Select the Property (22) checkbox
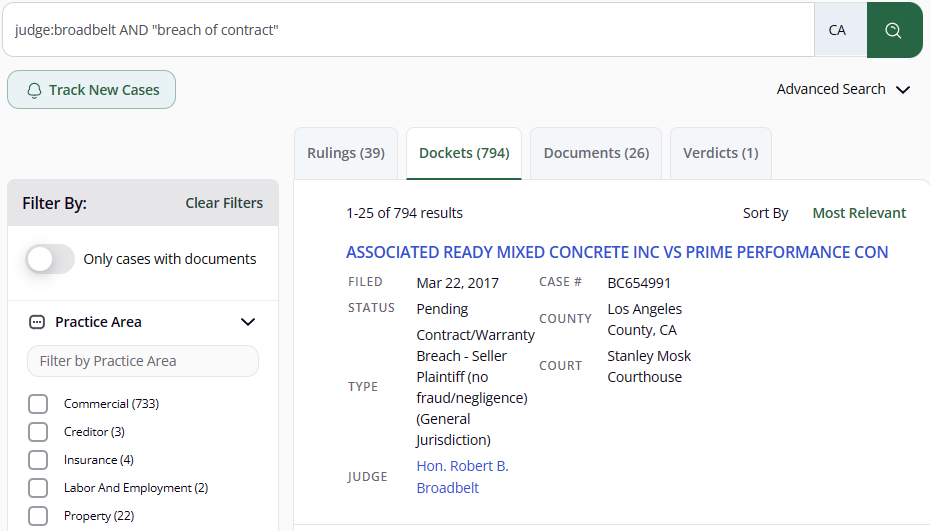 click(38, 516)
